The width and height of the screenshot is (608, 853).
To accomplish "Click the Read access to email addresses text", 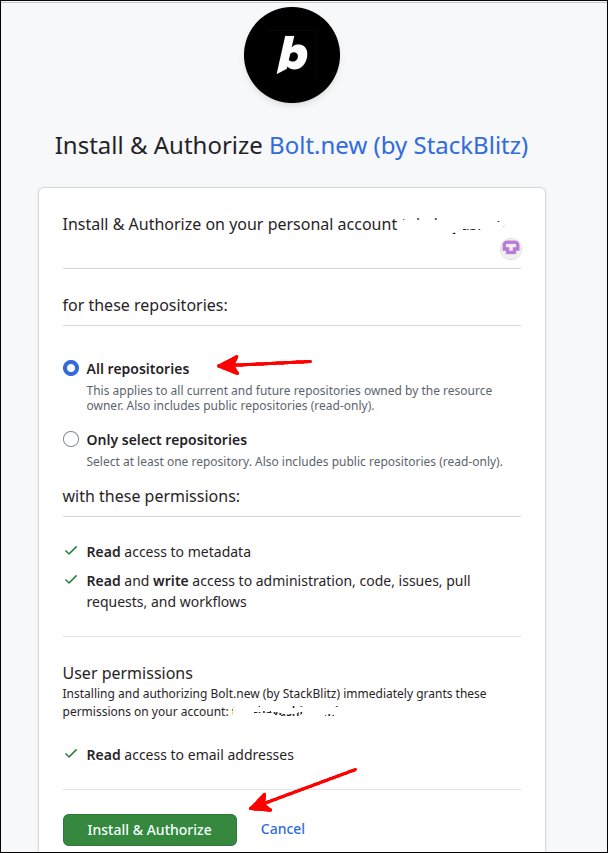I will (x=190, y=755).
